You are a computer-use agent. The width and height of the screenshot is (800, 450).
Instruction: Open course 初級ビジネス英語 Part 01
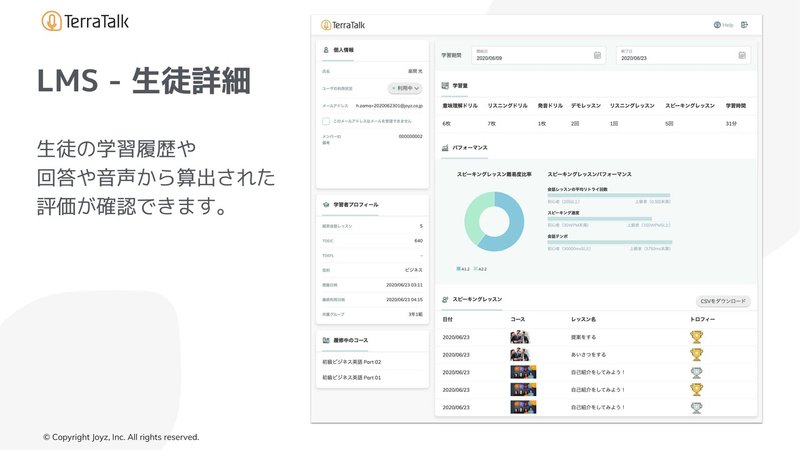pos(352,378)
